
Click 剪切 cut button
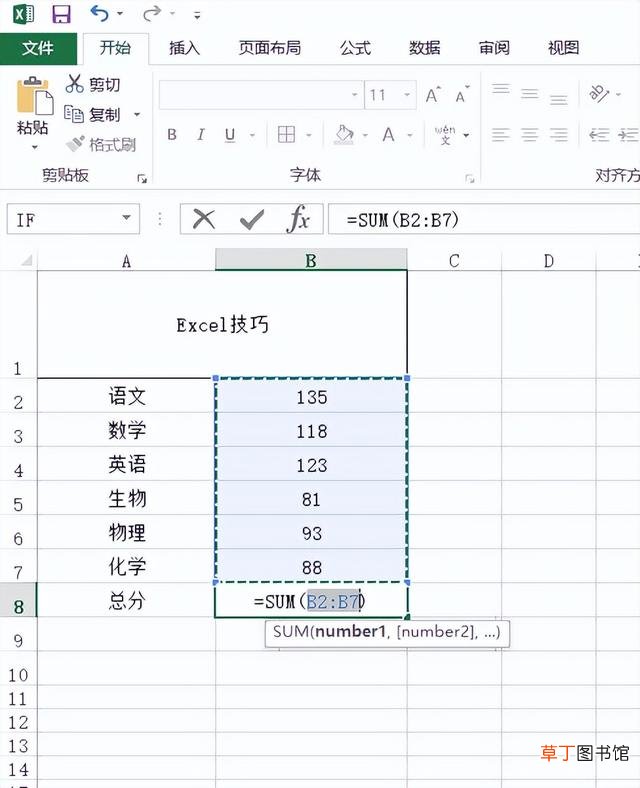(x=93, y=84)
